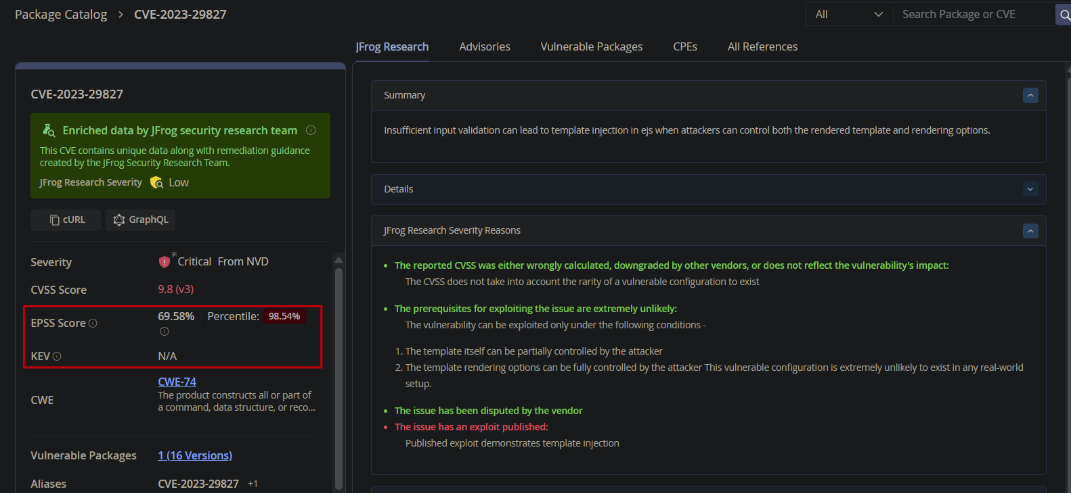Open the 1 (16 Versions) vulnerable packages link
Screen dimensions: 1071x493
[195, 455]
